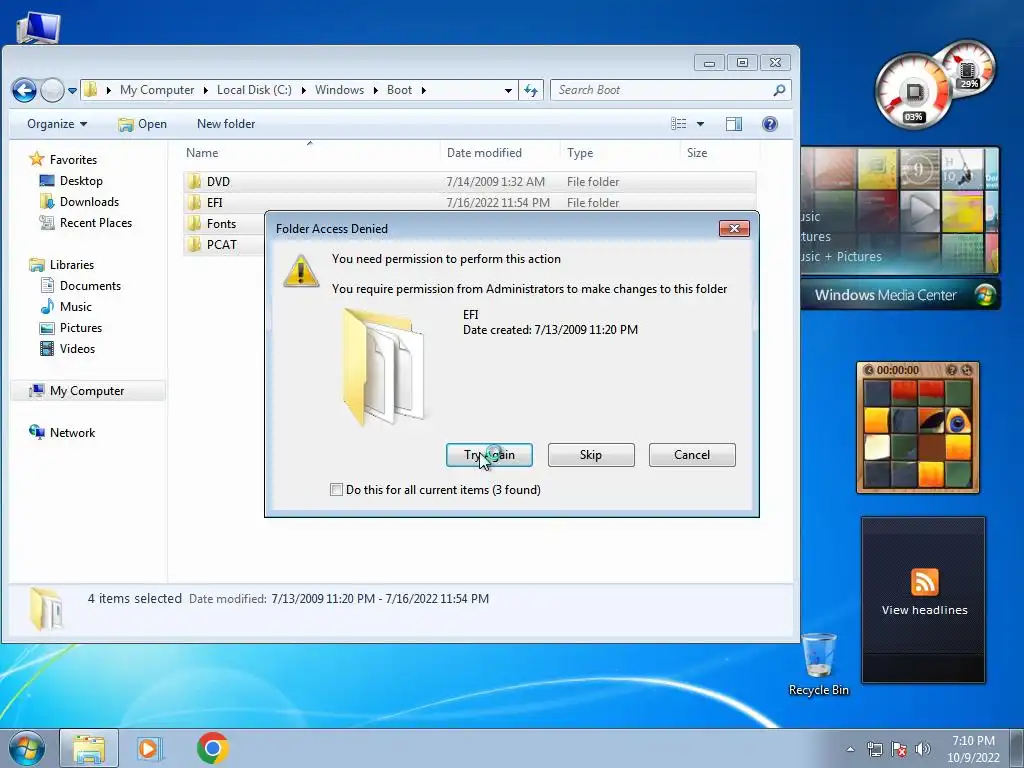Close the Folder Access Denied dialog
Viewport: 1024px width, 768px height.
click(734, 229)
